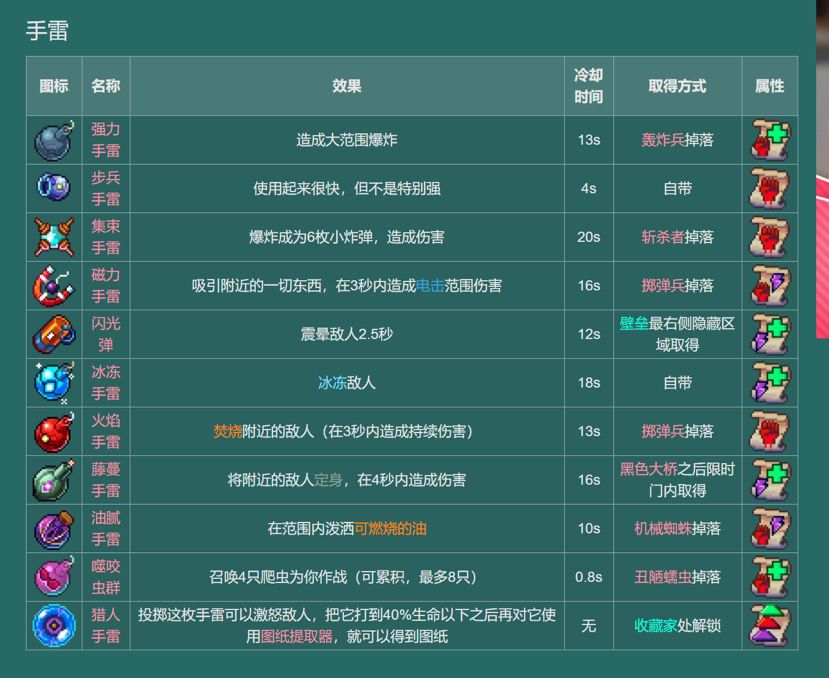Open the 藤蔓手雷 name link
829x678 pixels.
pyautogui.click(x=106, y=481)
